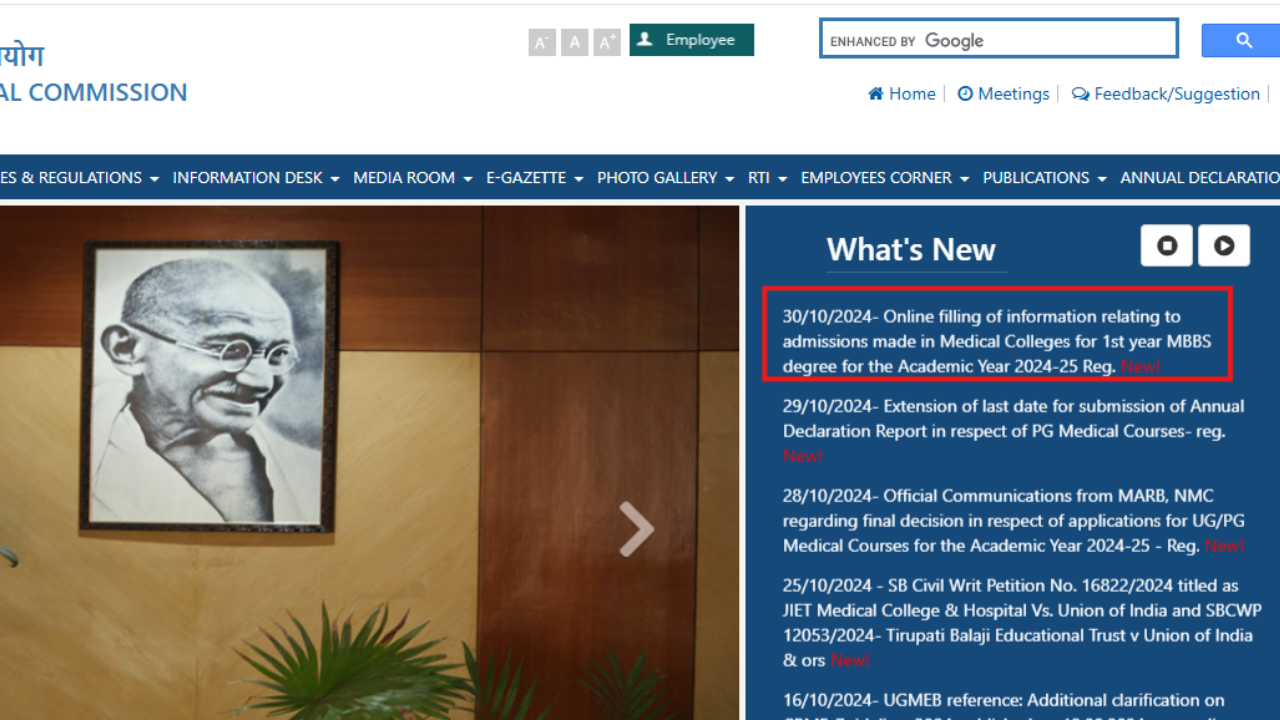This screenshot has height=720, width=1280.
Task: Open the RTI menu
Action: (767, 178)
